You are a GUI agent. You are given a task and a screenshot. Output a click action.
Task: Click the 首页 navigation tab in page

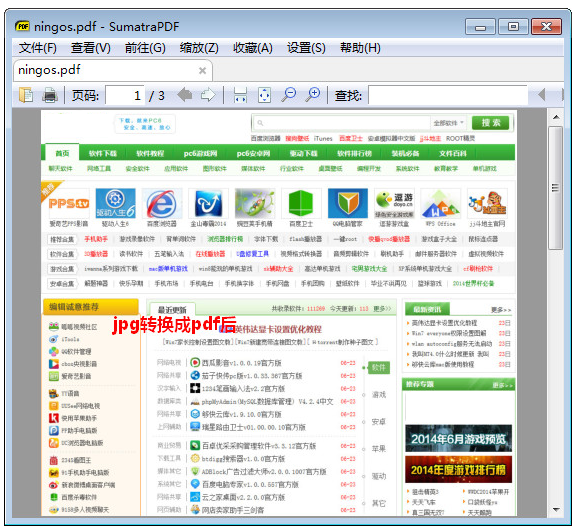tap(62, 153)
